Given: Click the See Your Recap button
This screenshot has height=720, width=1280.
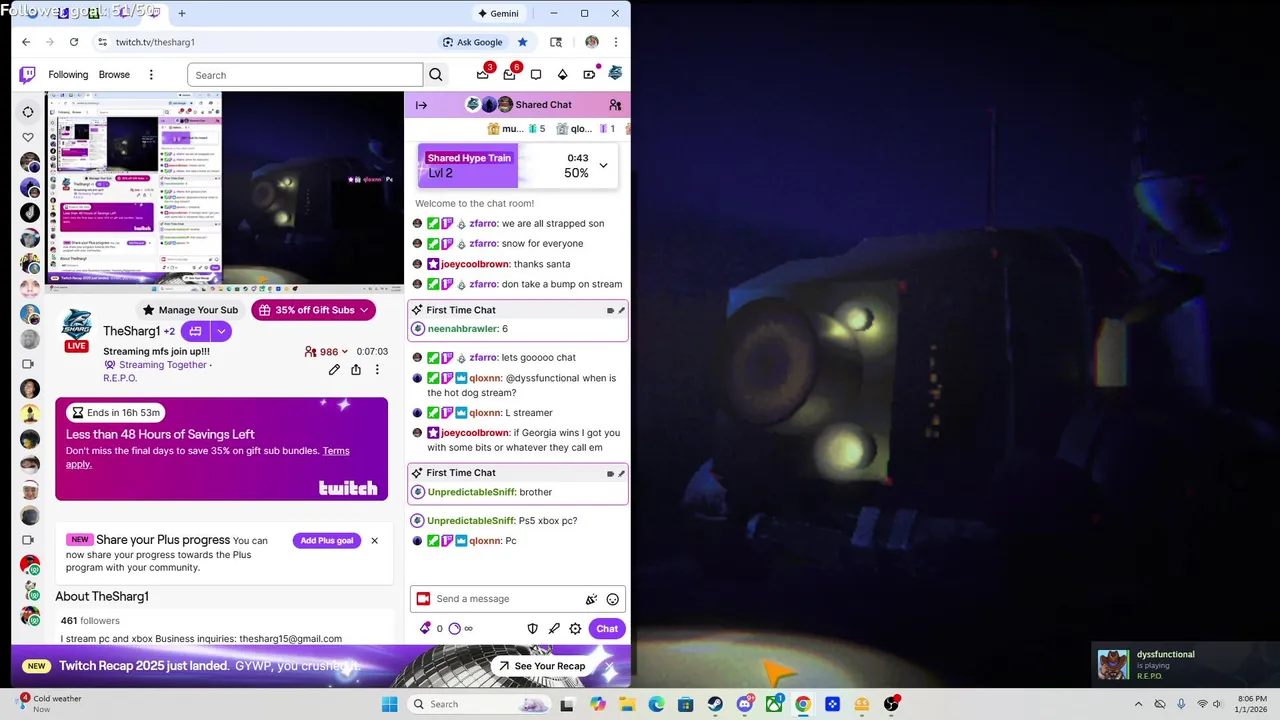Looking at the screenshot, I should click(543, 666).
